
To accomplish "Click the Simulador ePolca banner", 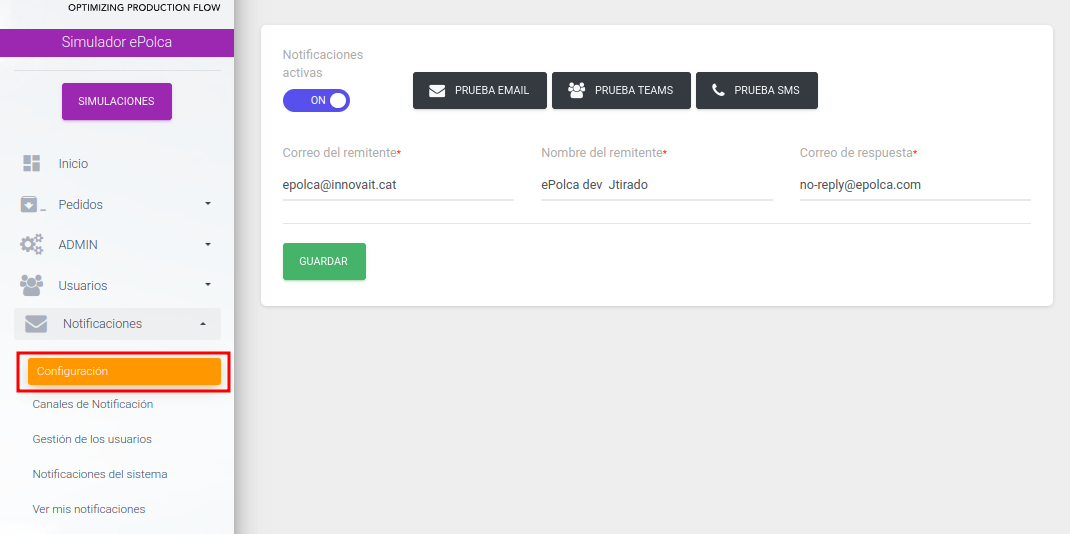I will click(x=117, y=42).
